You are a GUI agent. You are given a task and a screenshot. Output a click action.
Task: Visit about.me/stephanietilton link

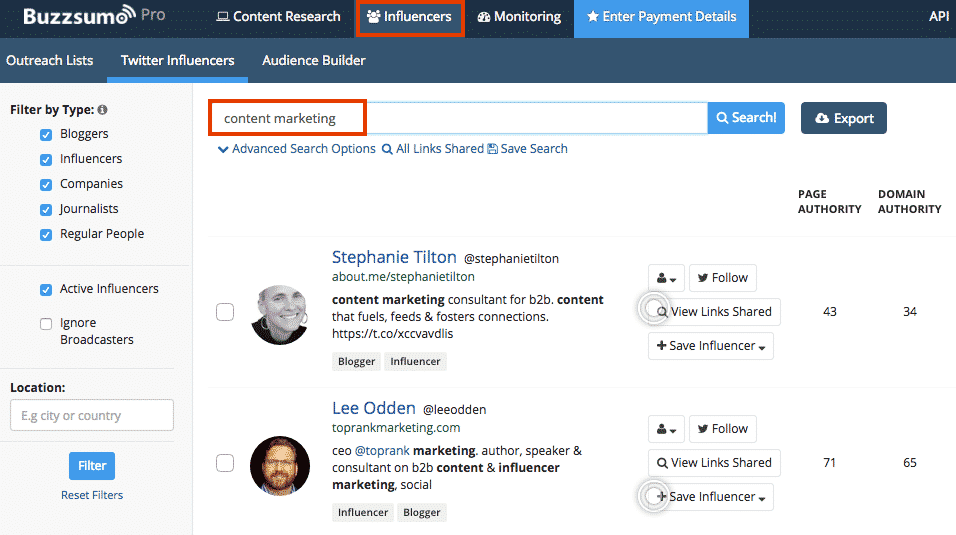tap(403, 276)
